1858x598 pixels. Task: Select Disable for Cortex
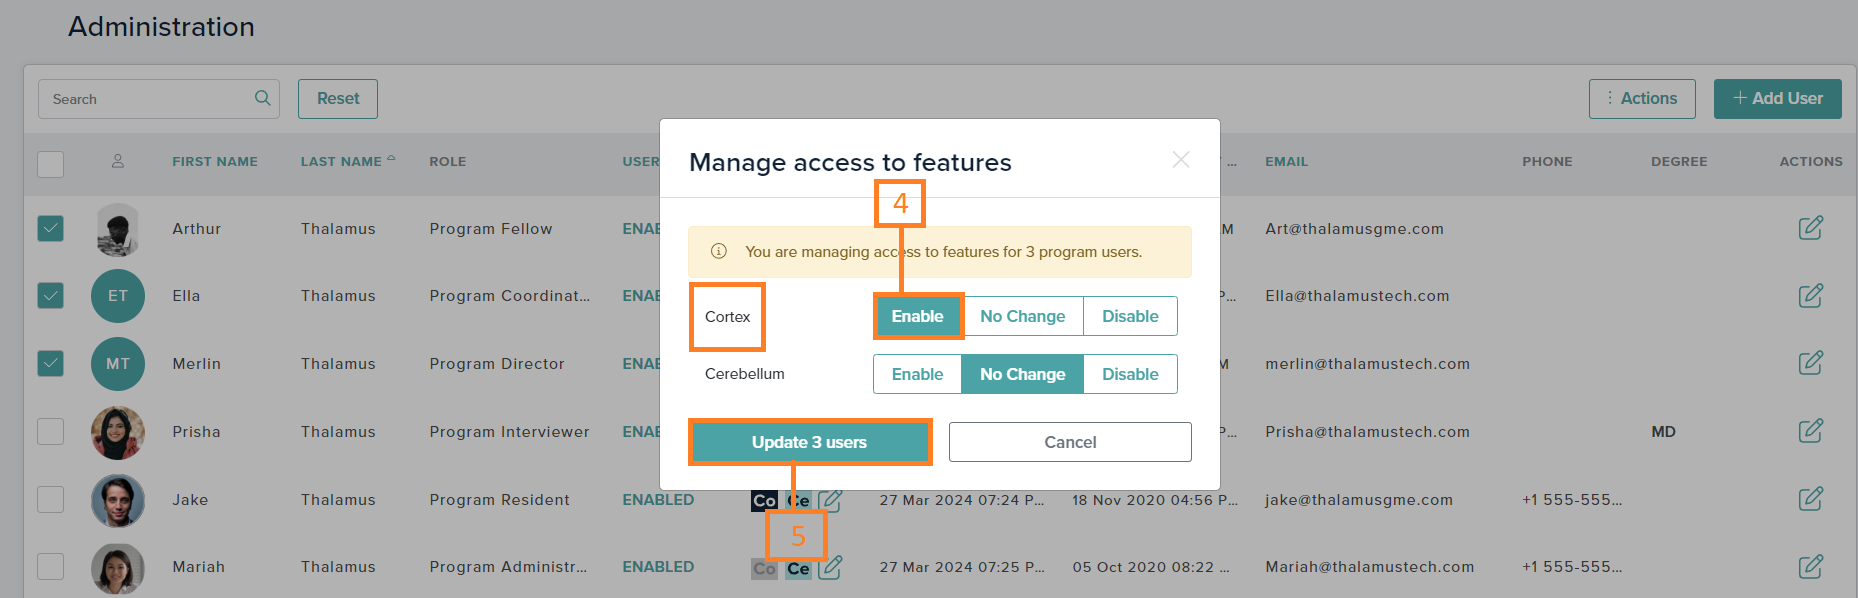(1130, 316)
